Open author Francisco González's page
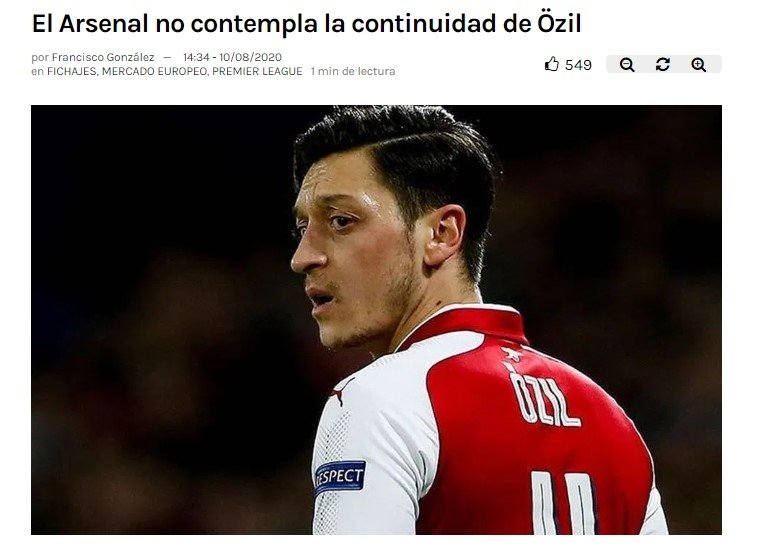 point(103,57)
